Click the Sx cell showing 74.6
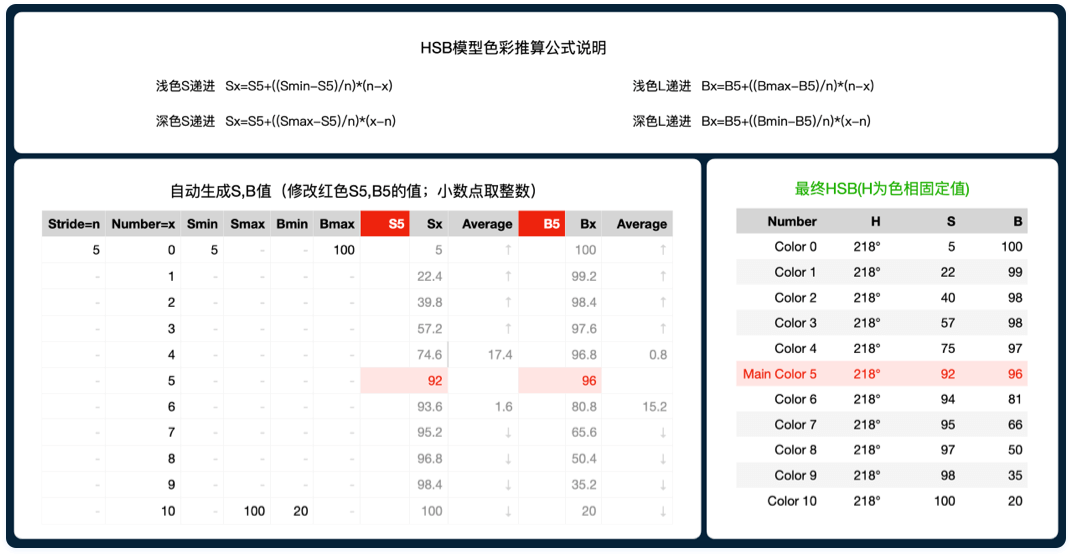The image size is (1072, 556). click(x=429, y=355)
